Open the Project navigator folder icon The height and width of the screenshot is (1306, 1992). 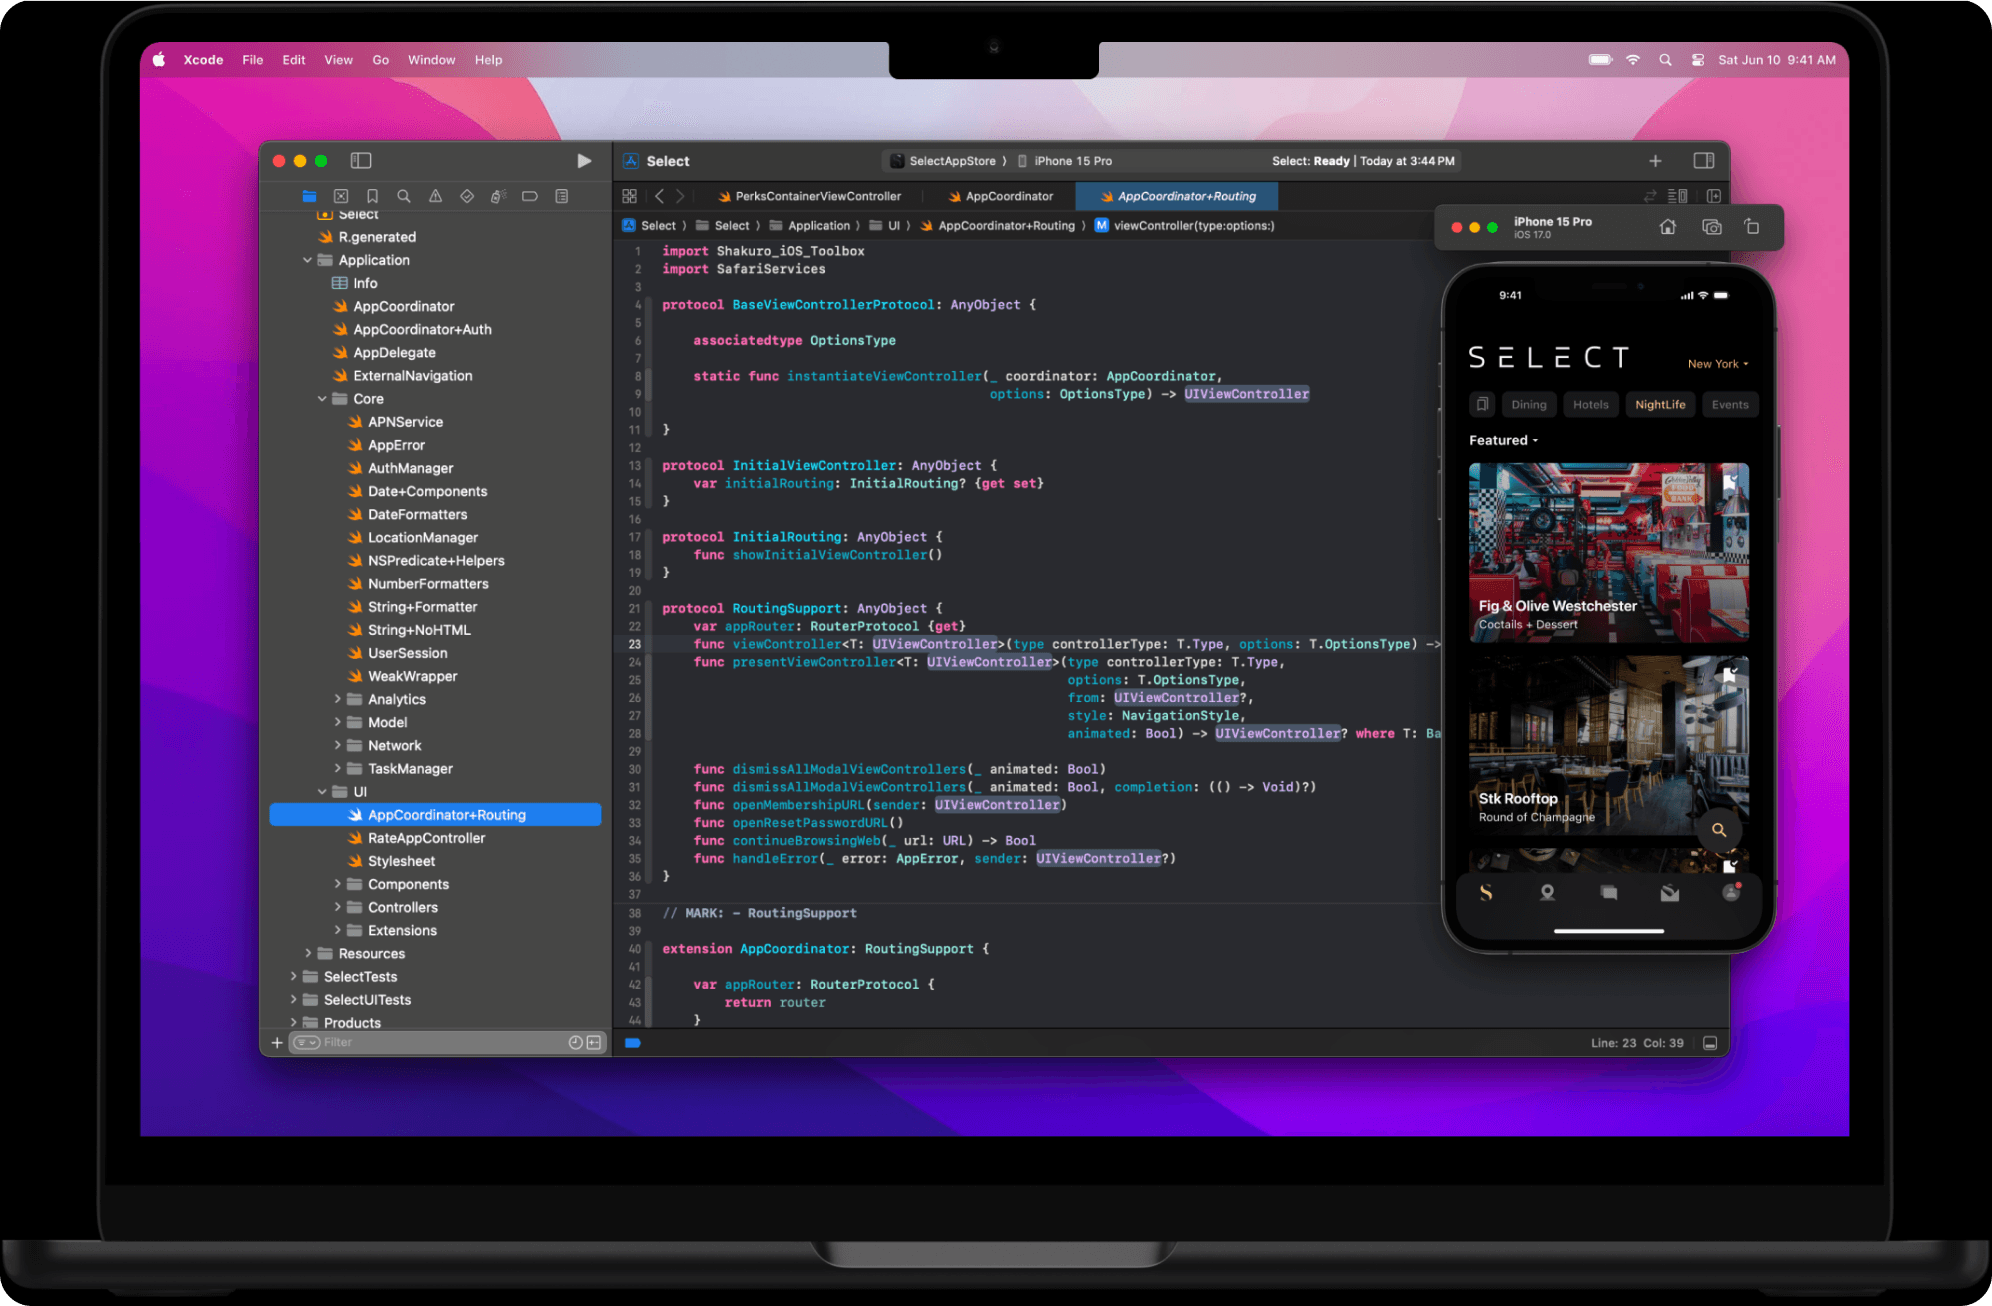coord(309,196)
